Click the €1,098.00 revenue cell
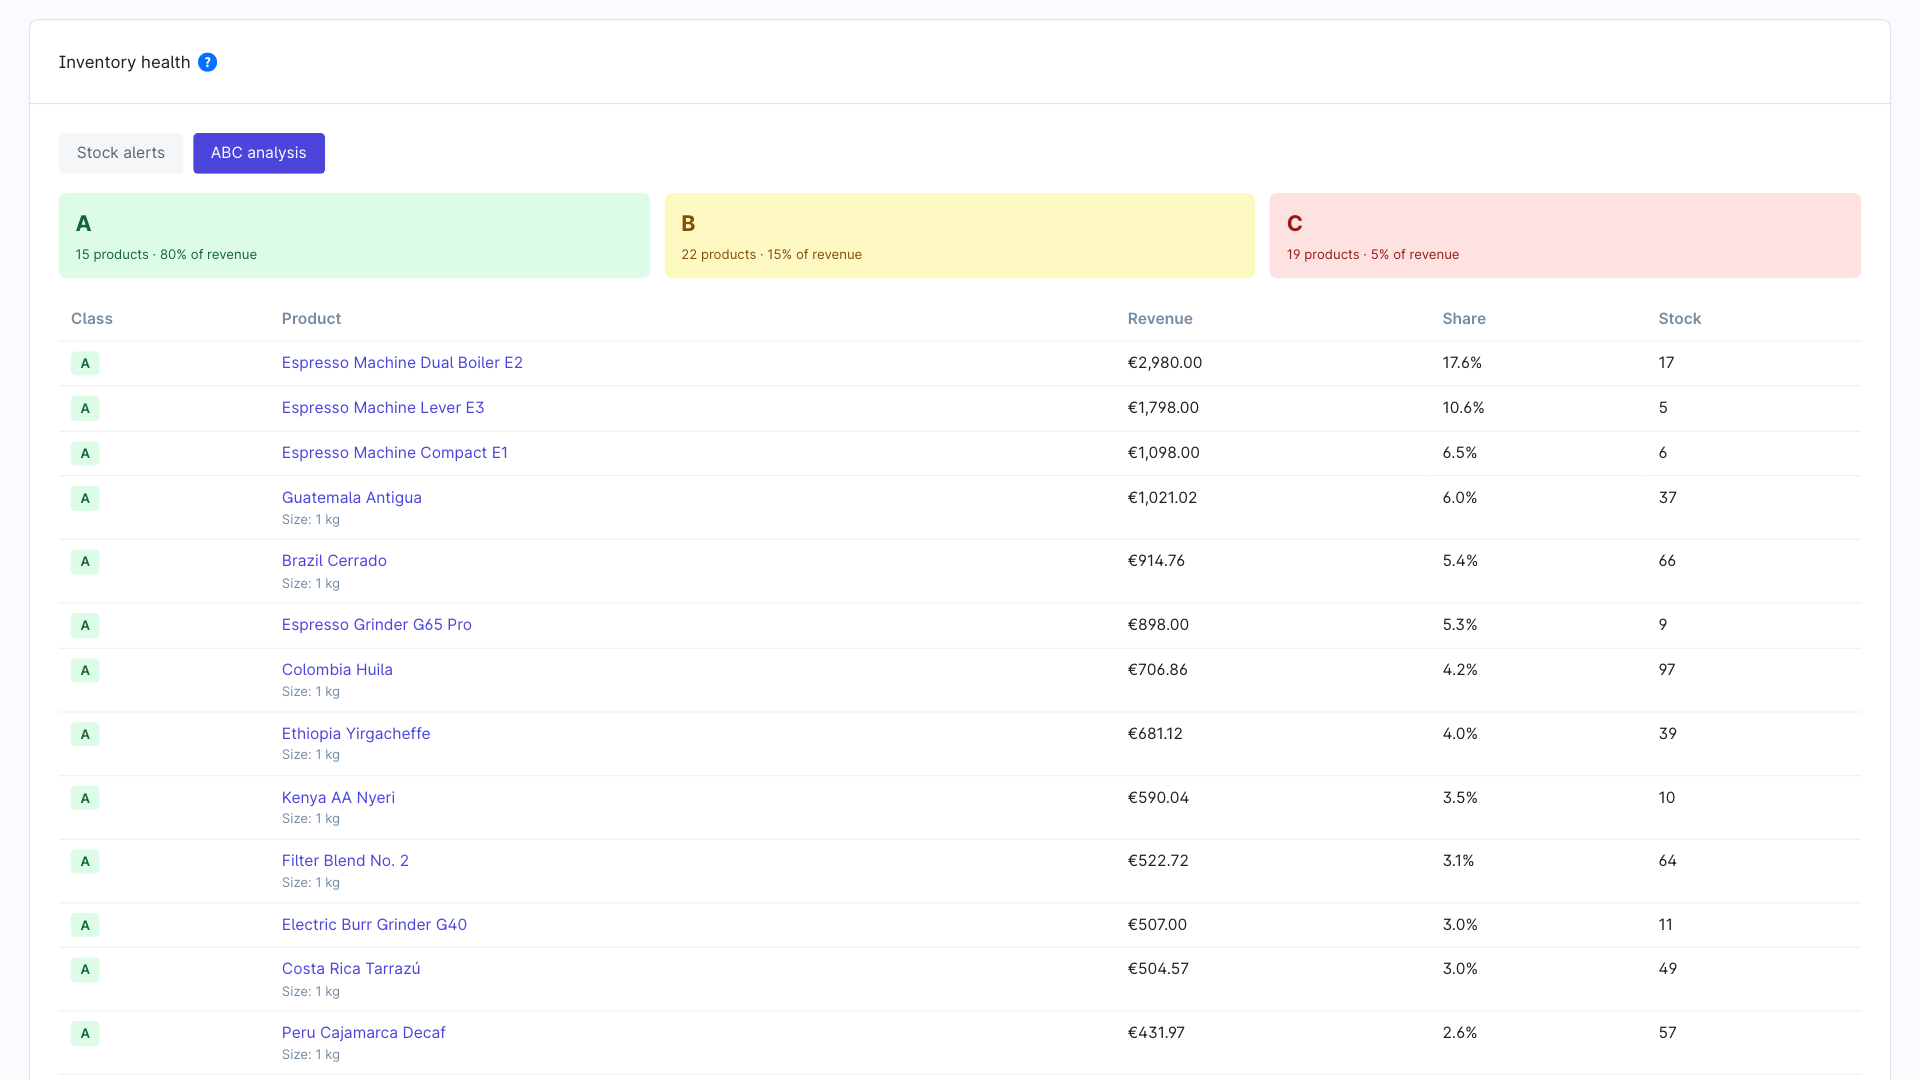Viewport: 1920px width, 1080px height. point(1164,453)
